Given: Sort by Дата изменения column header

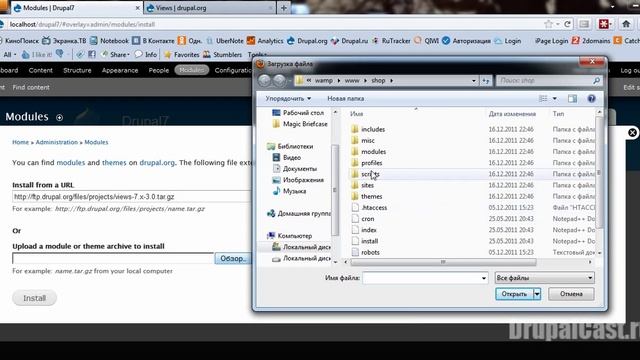Looking at the screenshot, I should [512, 114].
